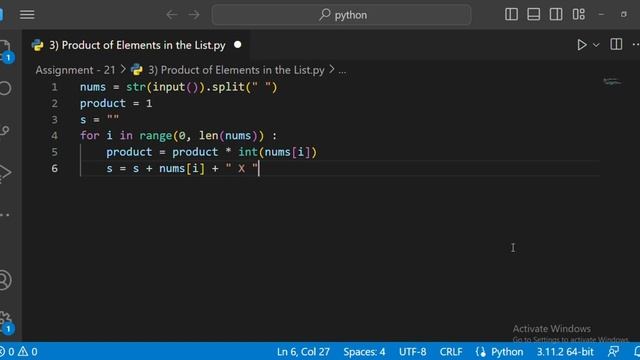Go forward using the right navigation arrow
This screenshot has height=360, width=640.
click(194, 15)
